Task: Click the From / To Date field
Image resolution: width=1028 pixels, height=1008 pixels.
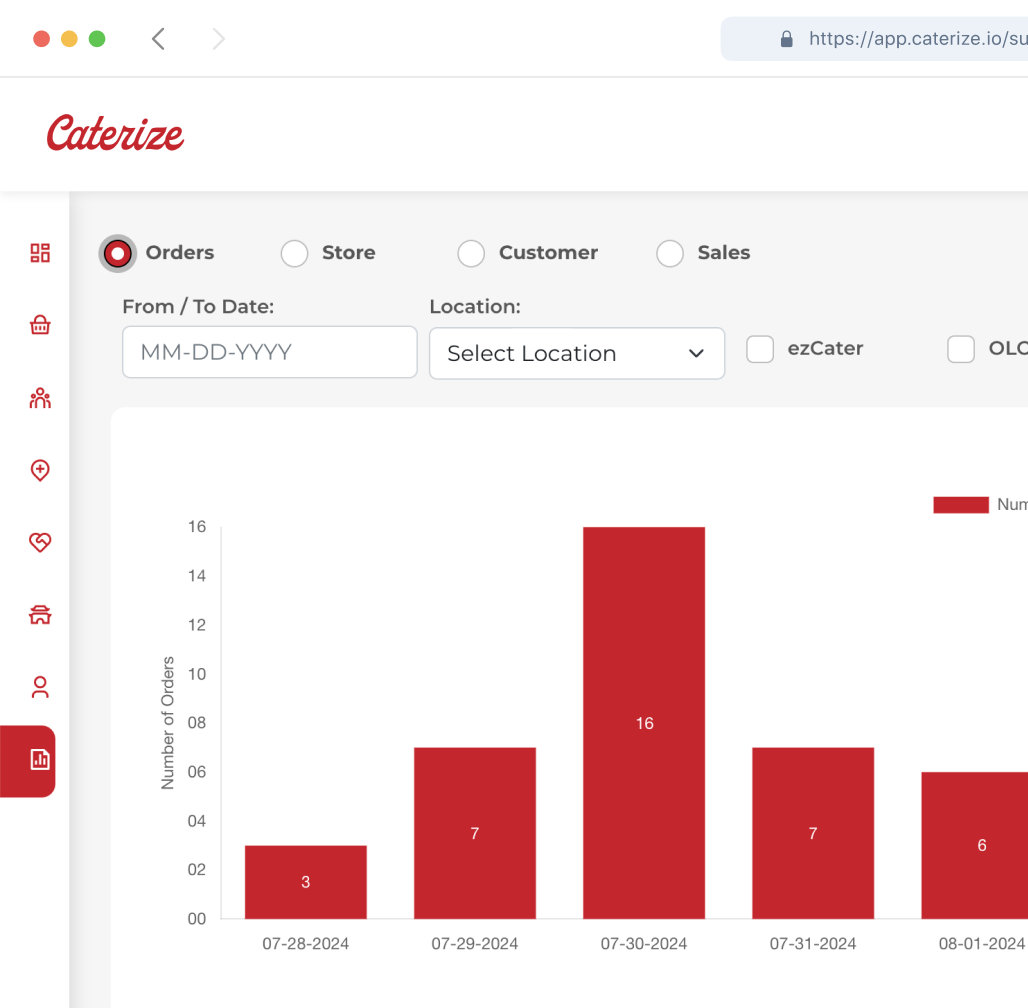Action: pyautogui.click(x=269, y=352)
